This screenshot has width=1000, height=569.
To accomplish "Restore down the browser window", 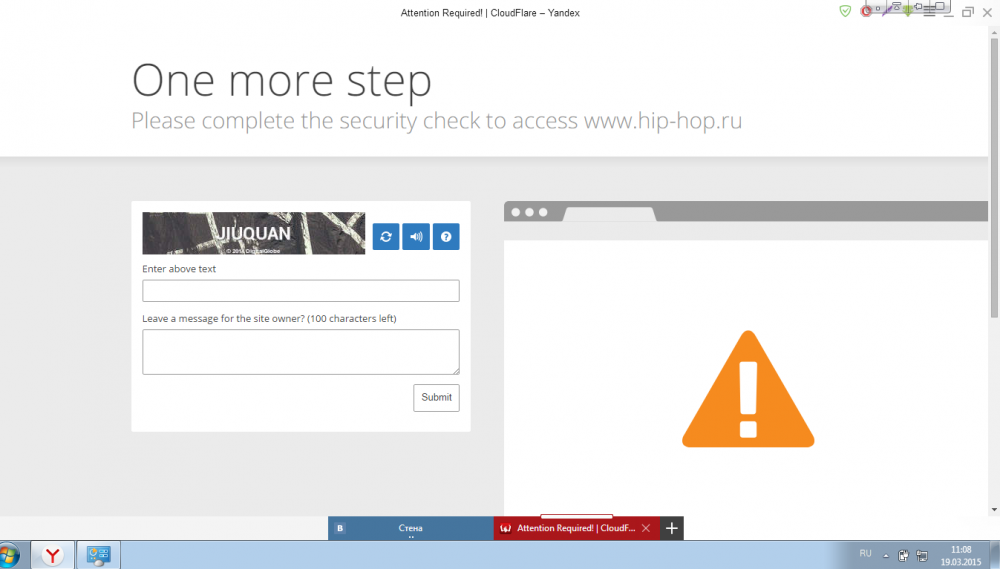I will (968, 12).
